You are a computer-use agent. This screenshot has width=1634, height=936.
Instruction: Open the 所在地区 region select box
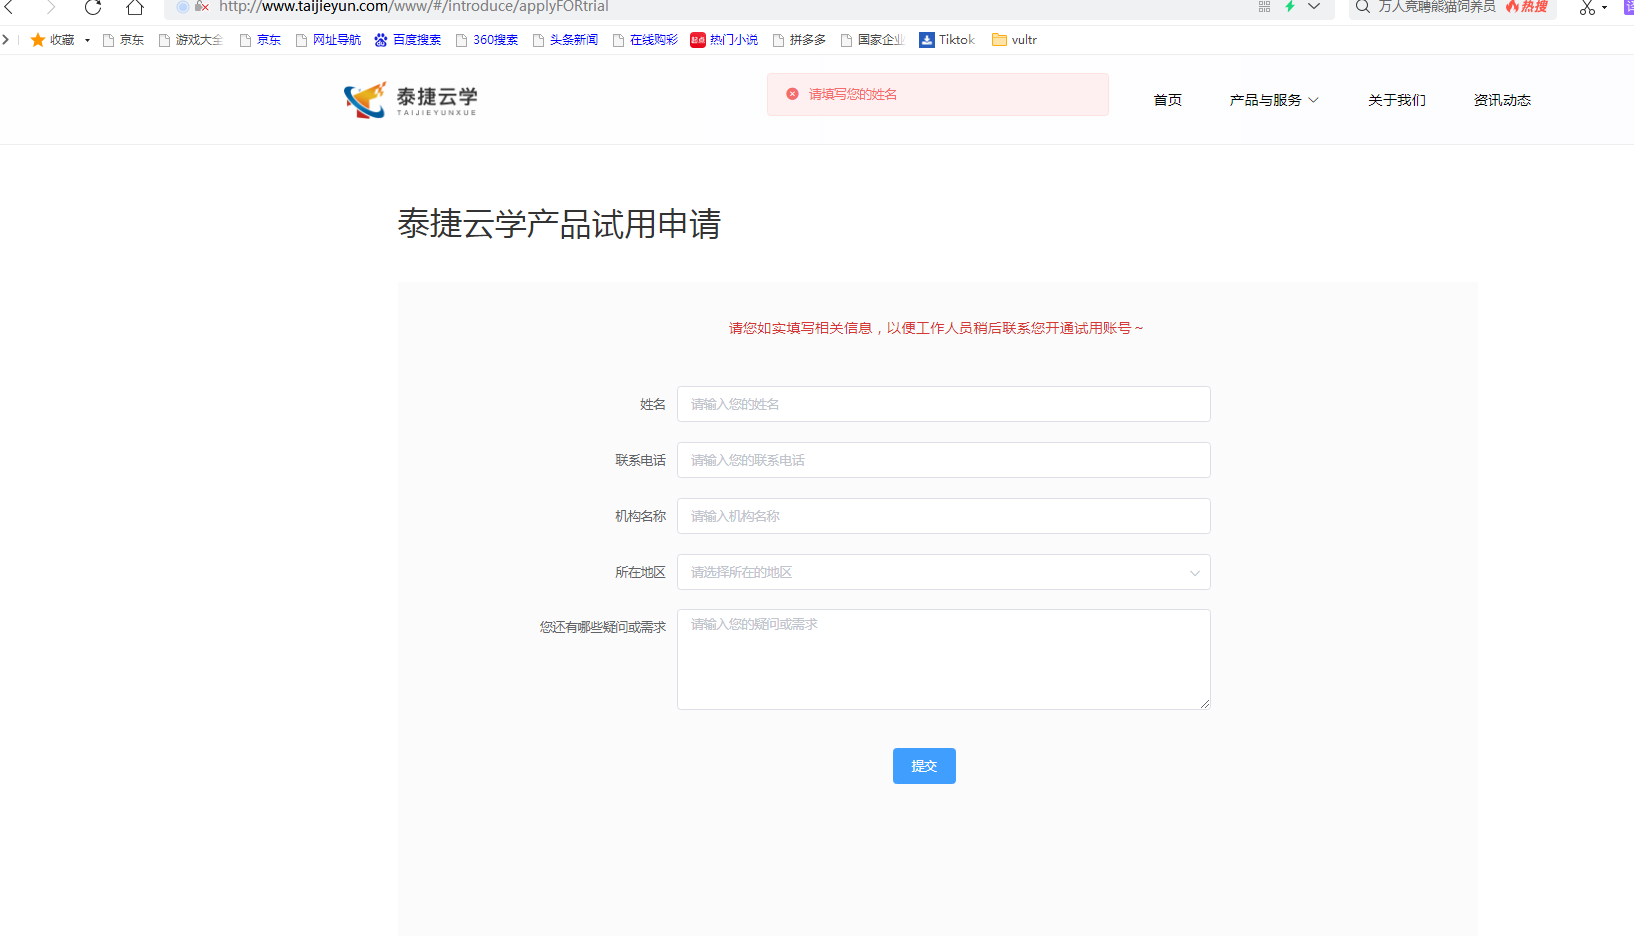[944, 572]
